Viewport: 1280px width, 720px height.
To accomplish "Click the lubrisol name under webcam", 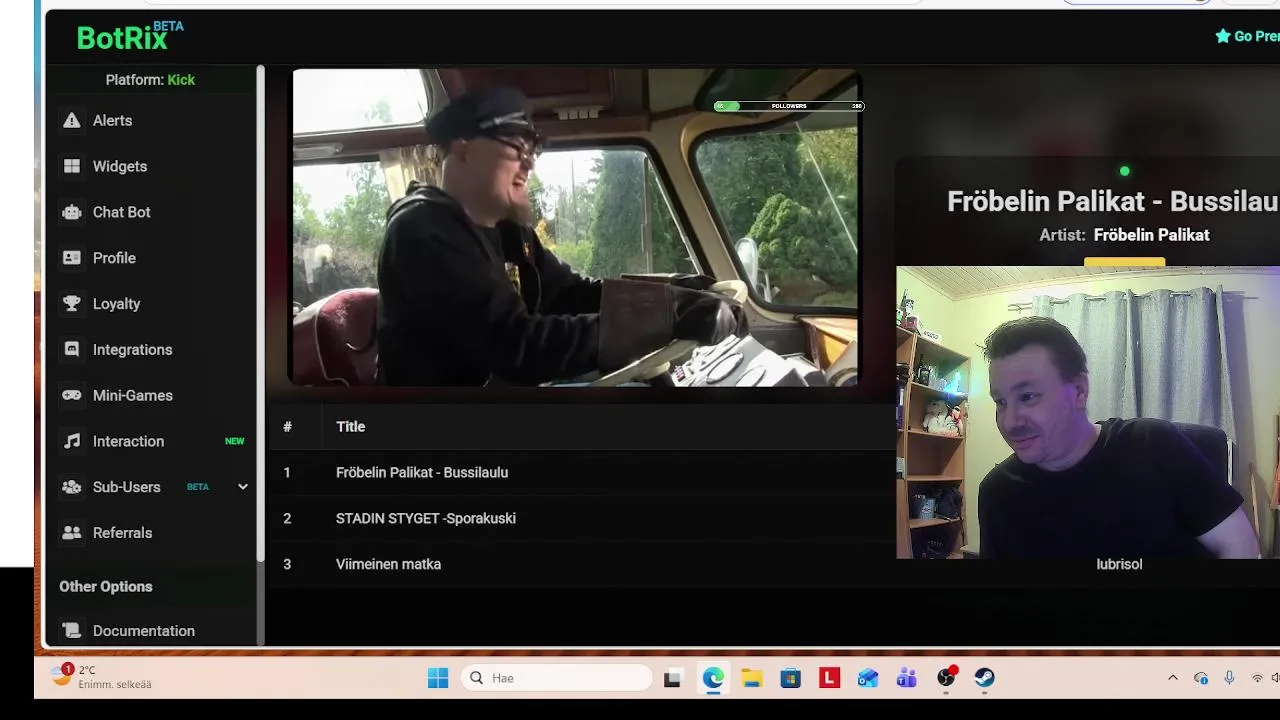I will pyautogui.click(x=1119, y=564).
